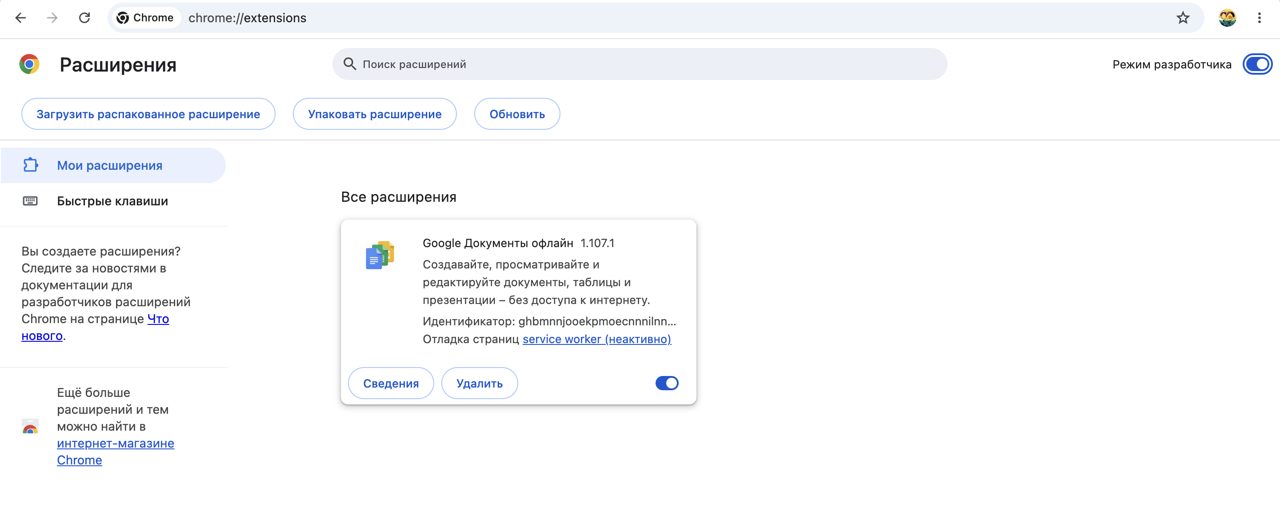Click the Режим разработчика label
The width and height of the screenshot is (1280, 512).
(x=1172, y=64)
